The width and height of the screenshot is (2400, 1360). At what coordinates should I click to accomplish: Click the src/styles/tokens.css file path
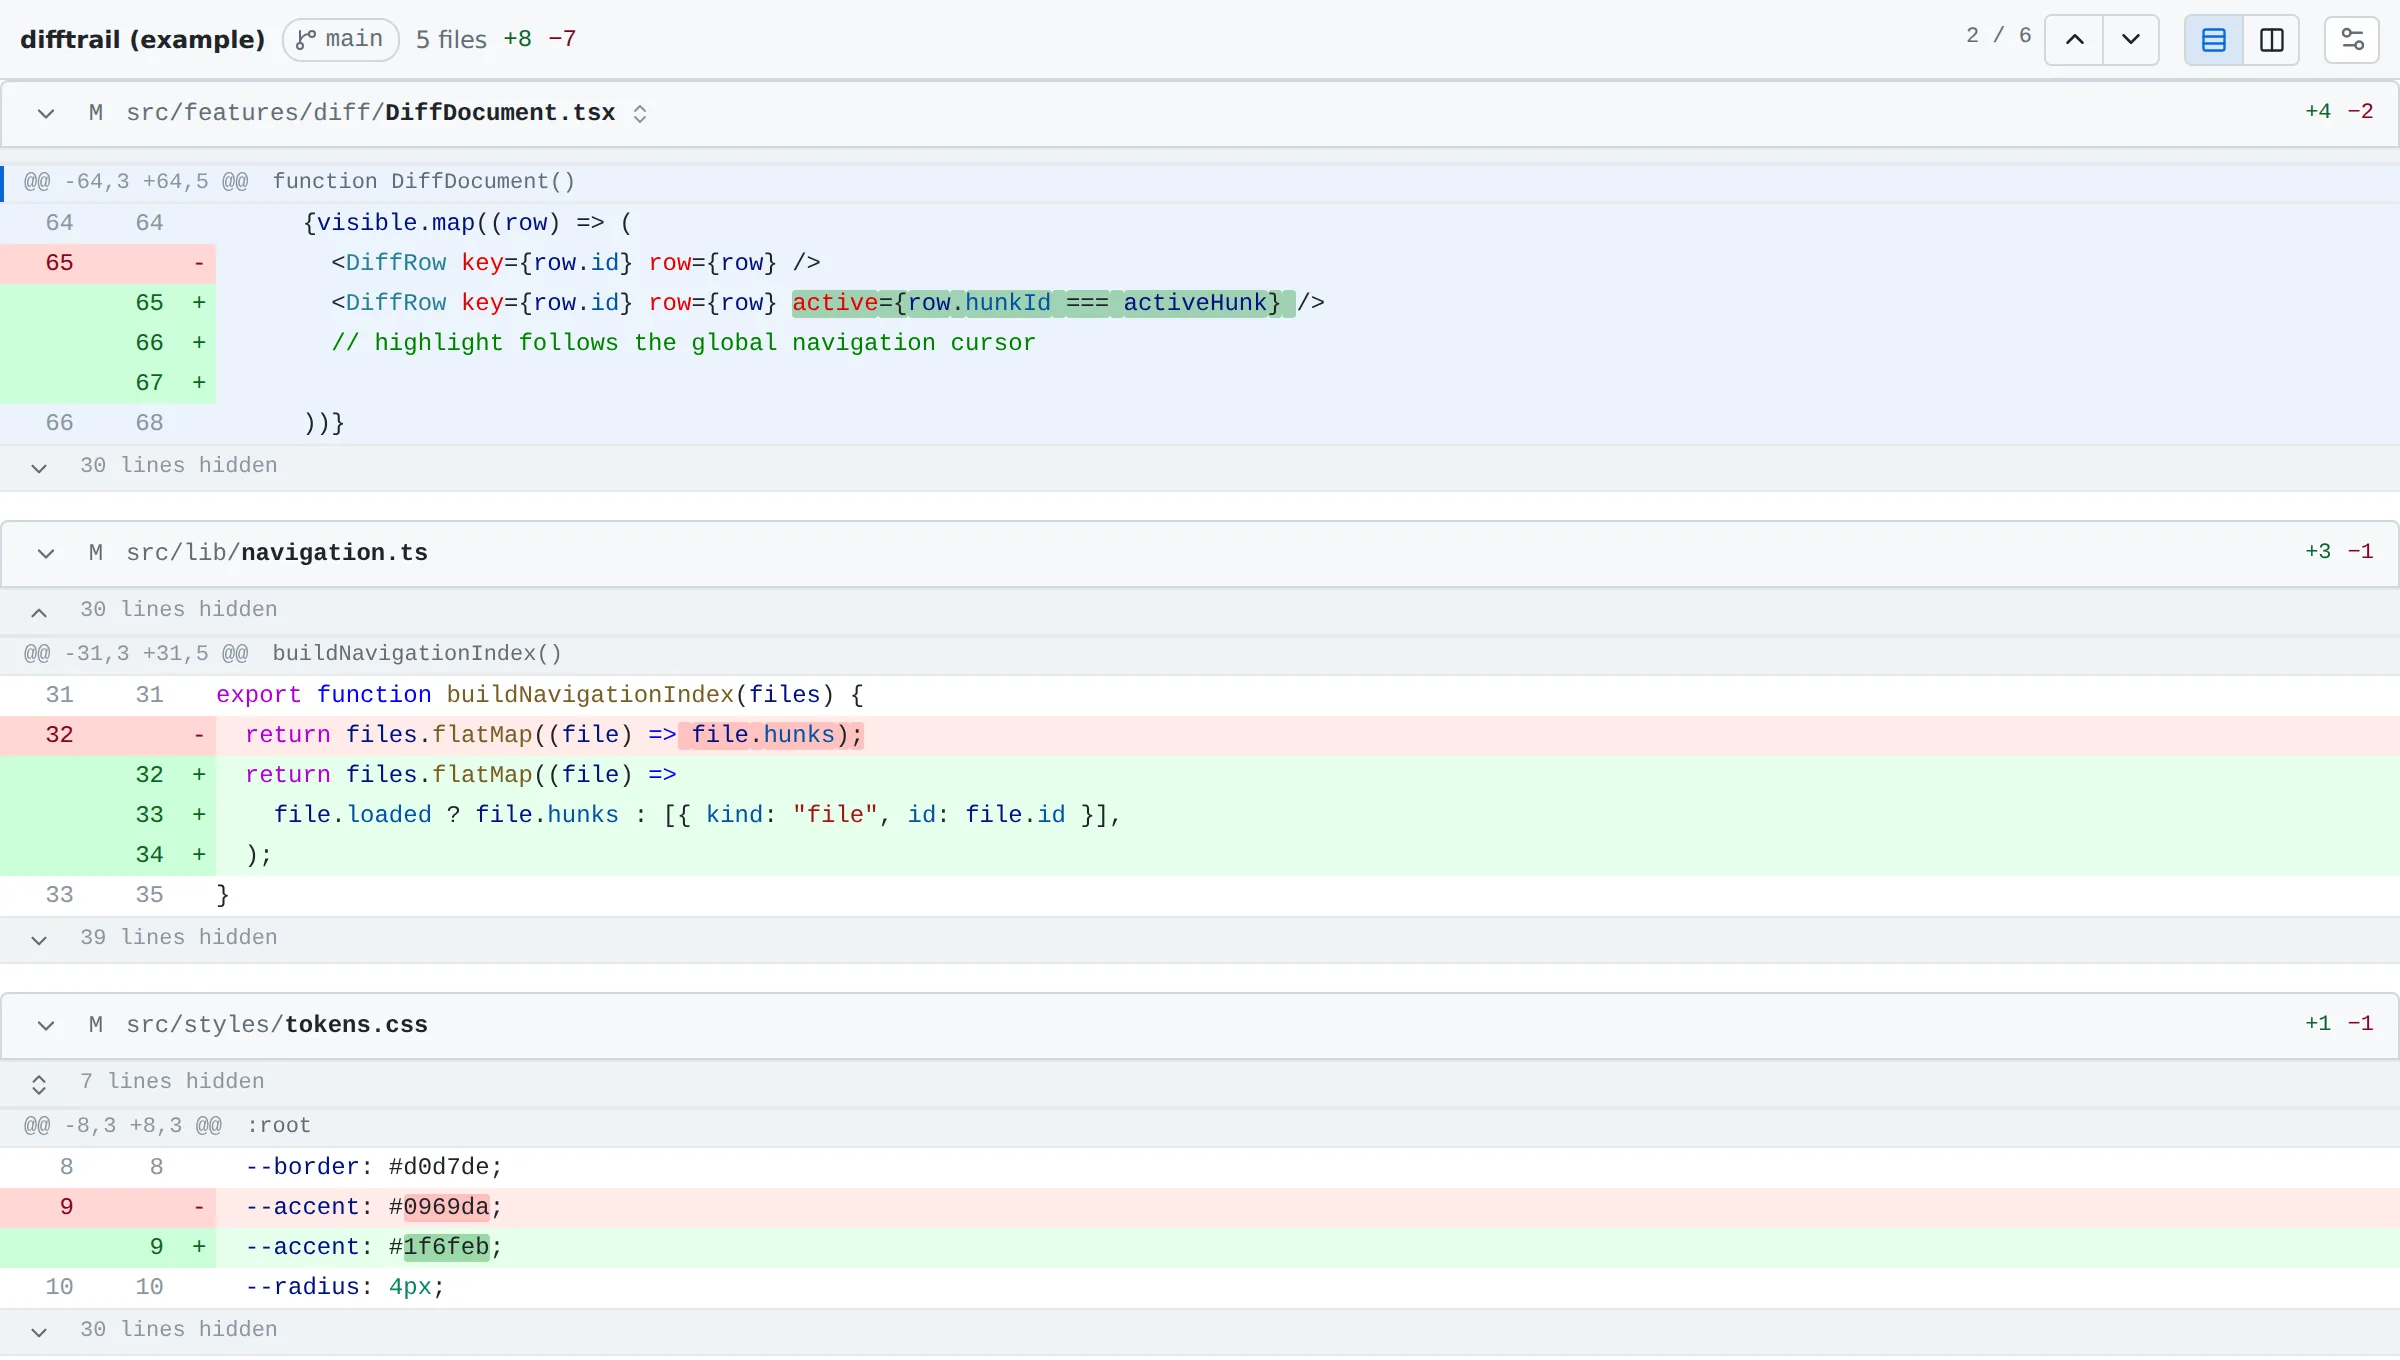(x=277, y=1025)
